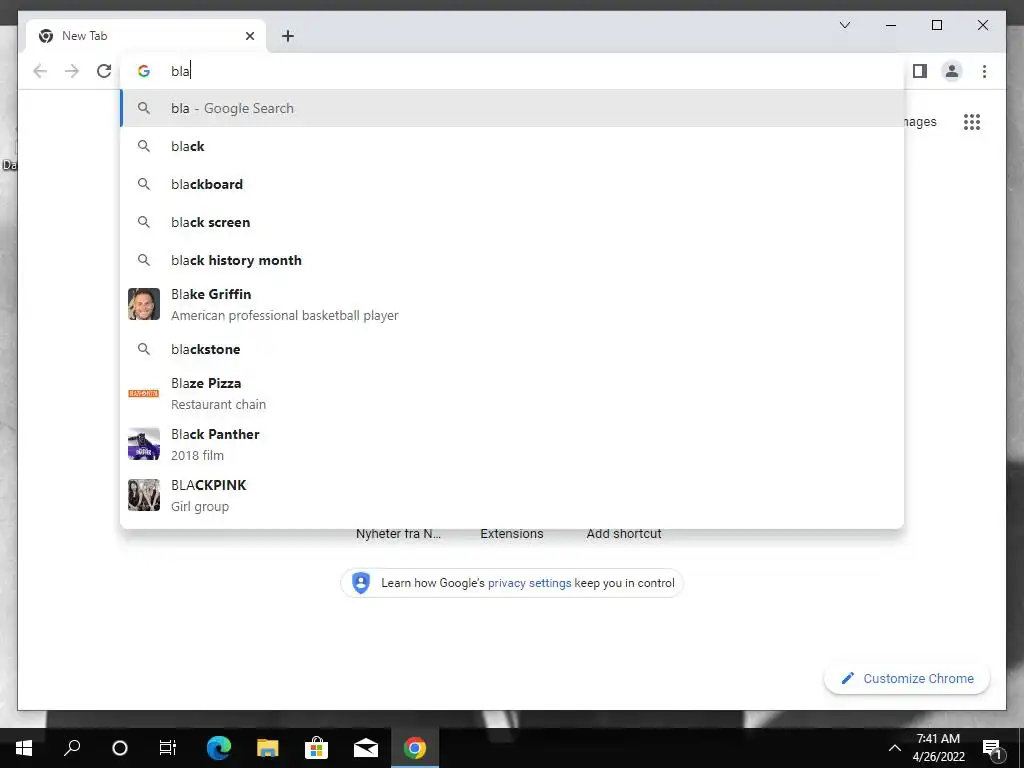Open the privacy settings link
1024x768 pixels.
pyautogui.click(x=530, y=583)
